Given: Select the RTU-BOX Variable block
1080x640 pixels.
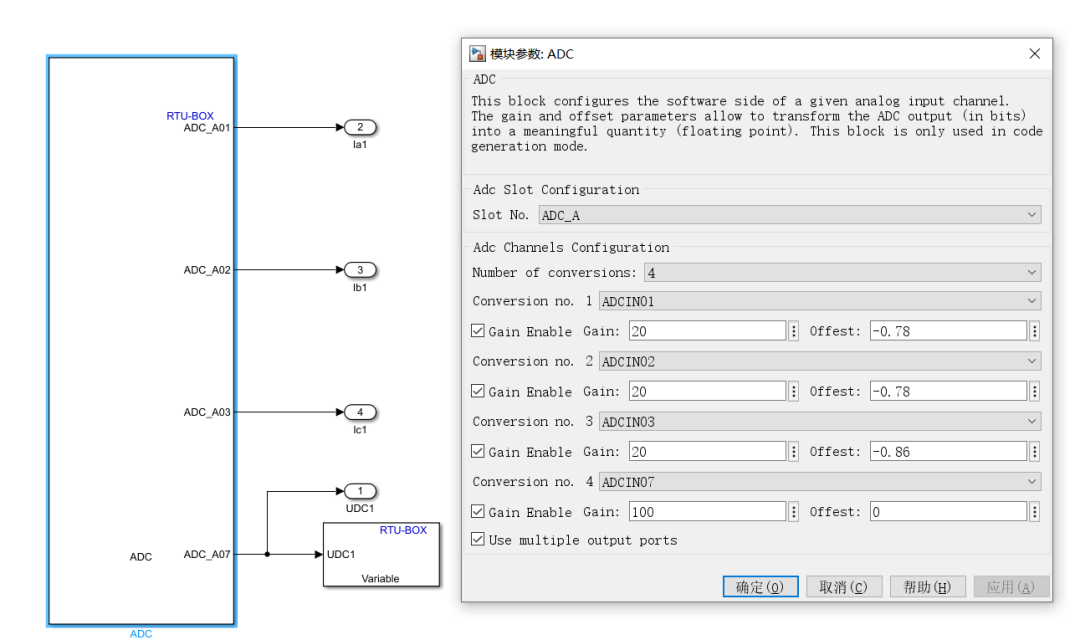Looking at the screenshot, I should click(x=379, y=554).
